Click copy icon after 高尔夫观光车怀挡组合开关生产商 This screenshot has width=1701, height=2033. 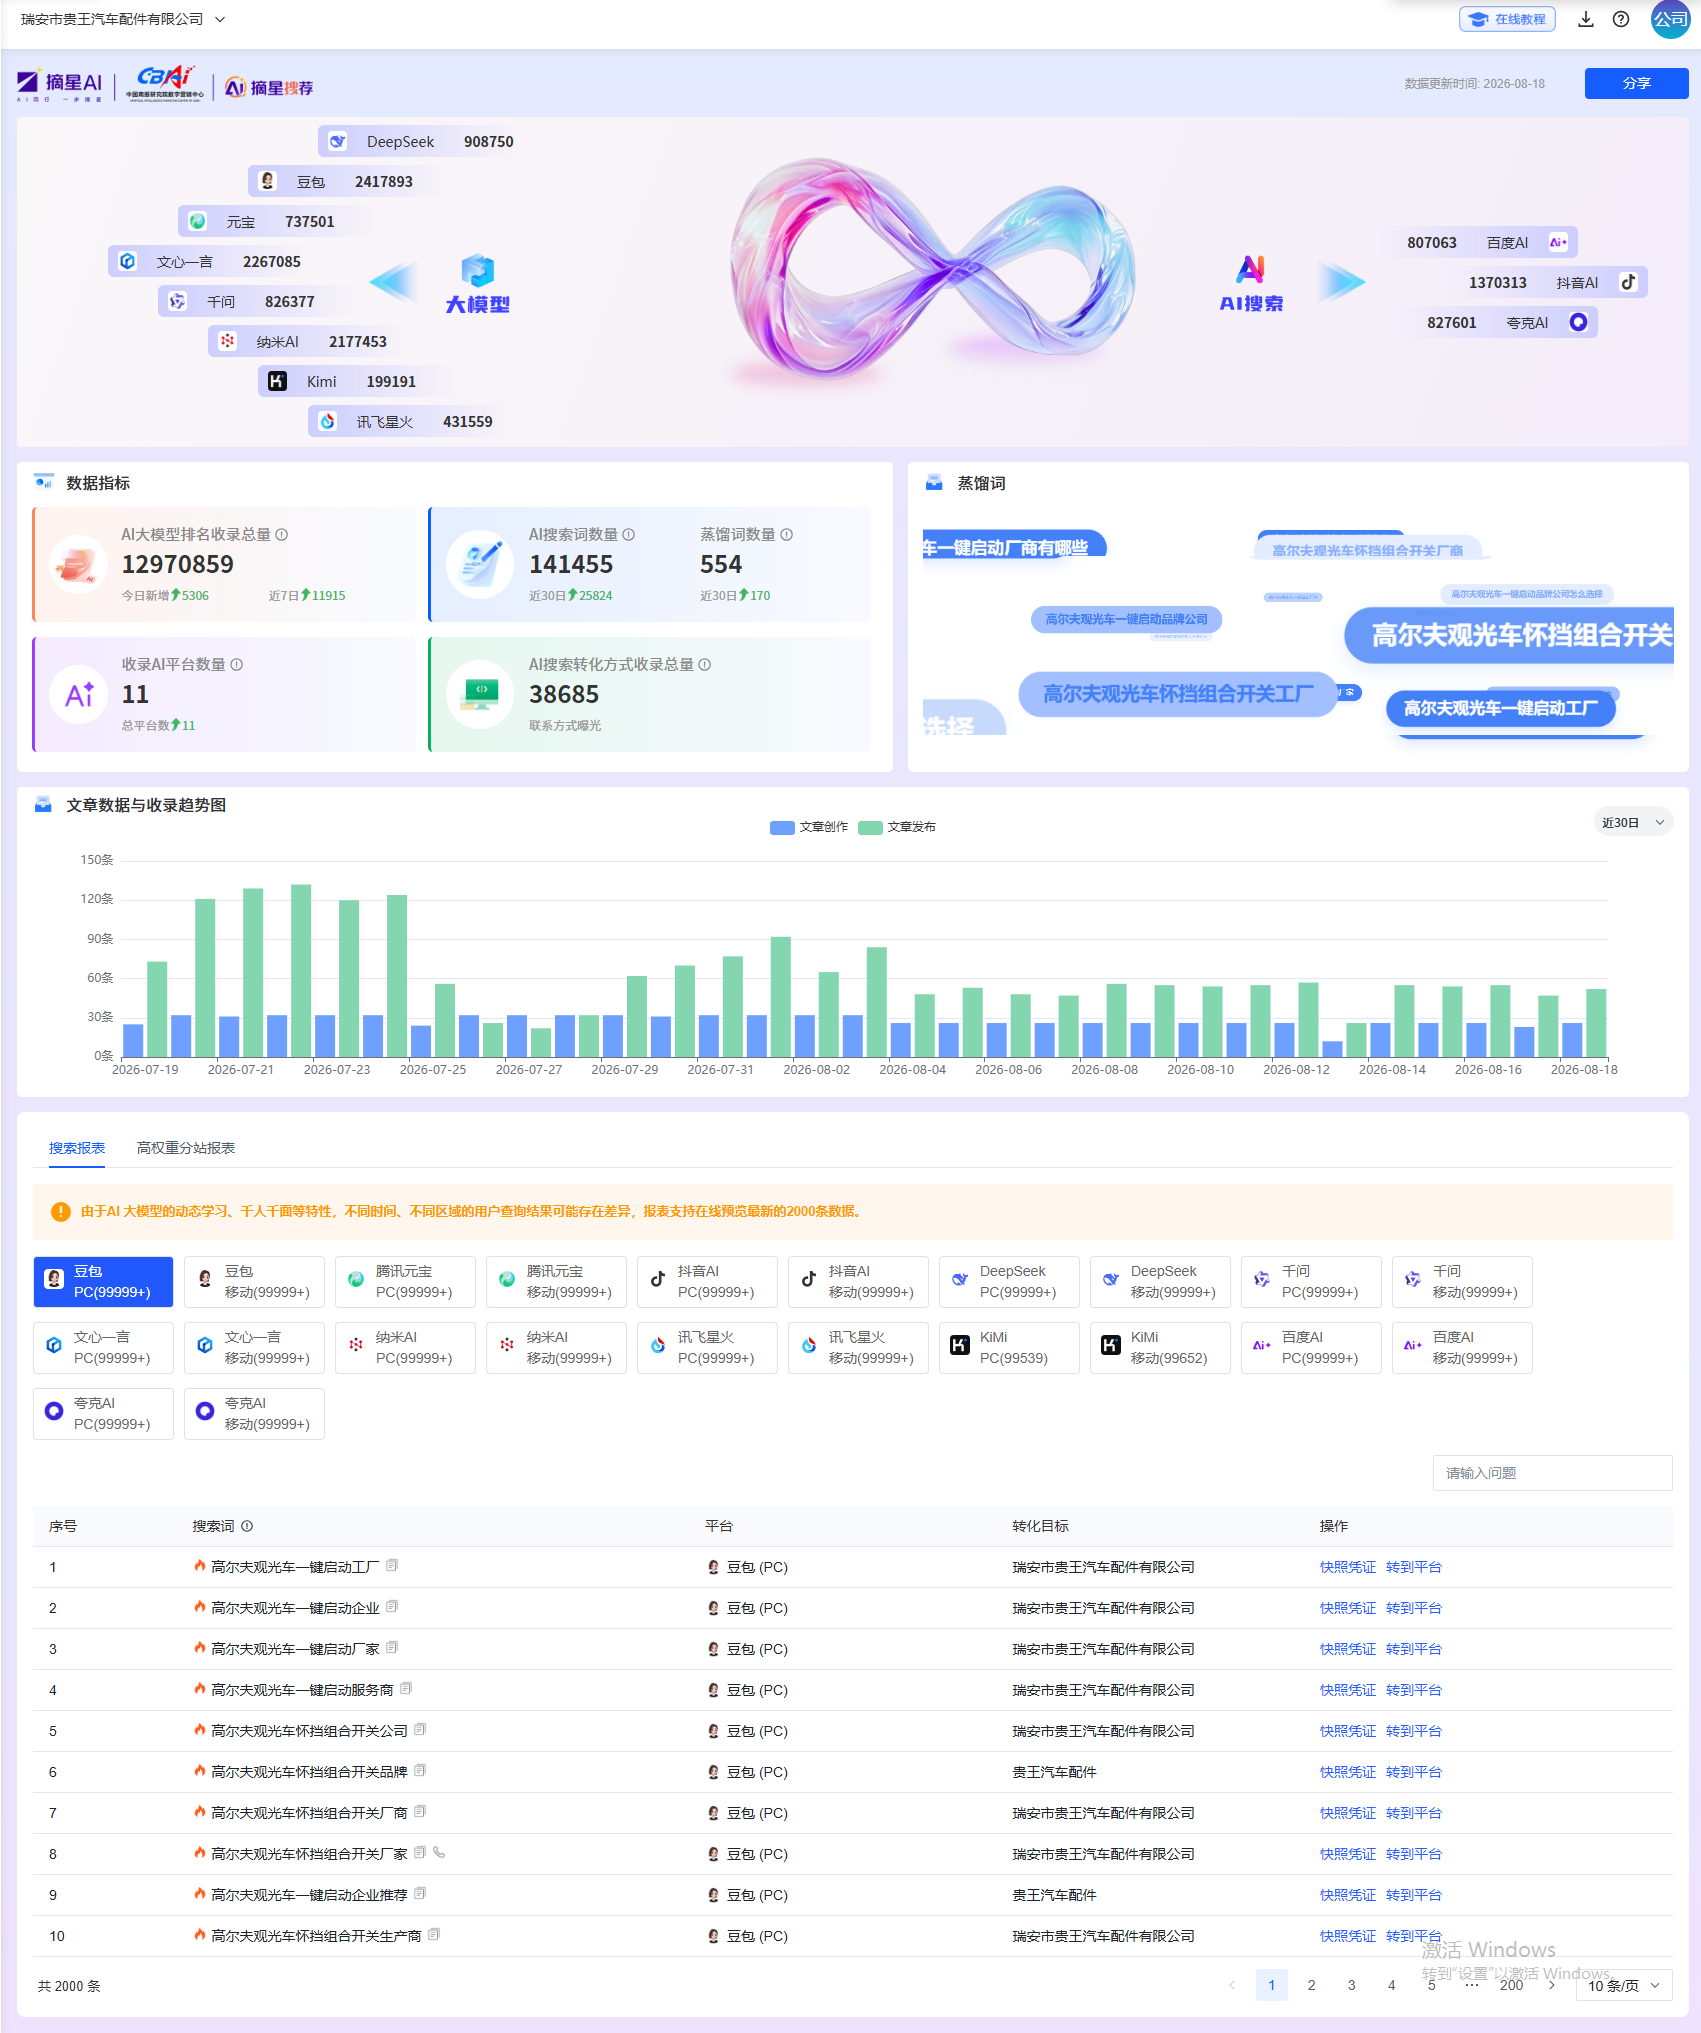pos(434,1935)
